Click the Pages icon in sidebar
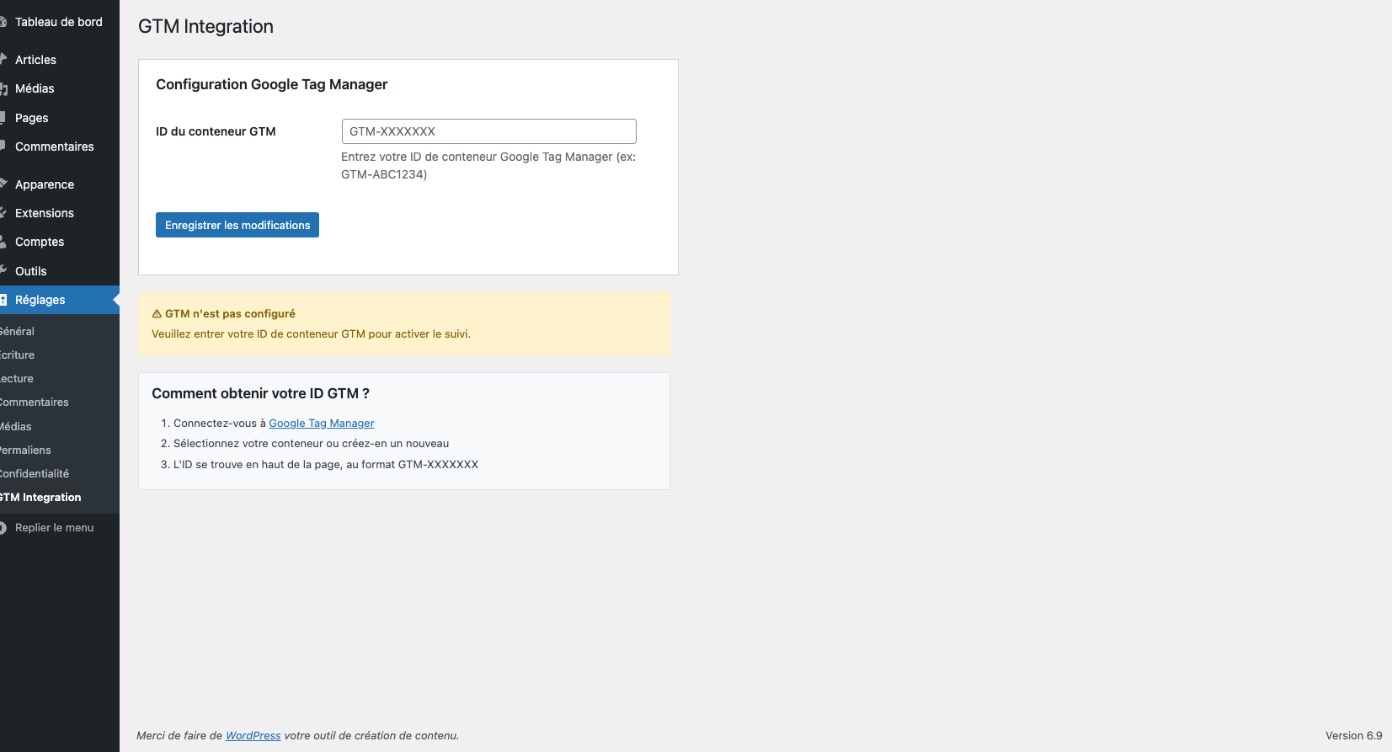 (3, 117)
